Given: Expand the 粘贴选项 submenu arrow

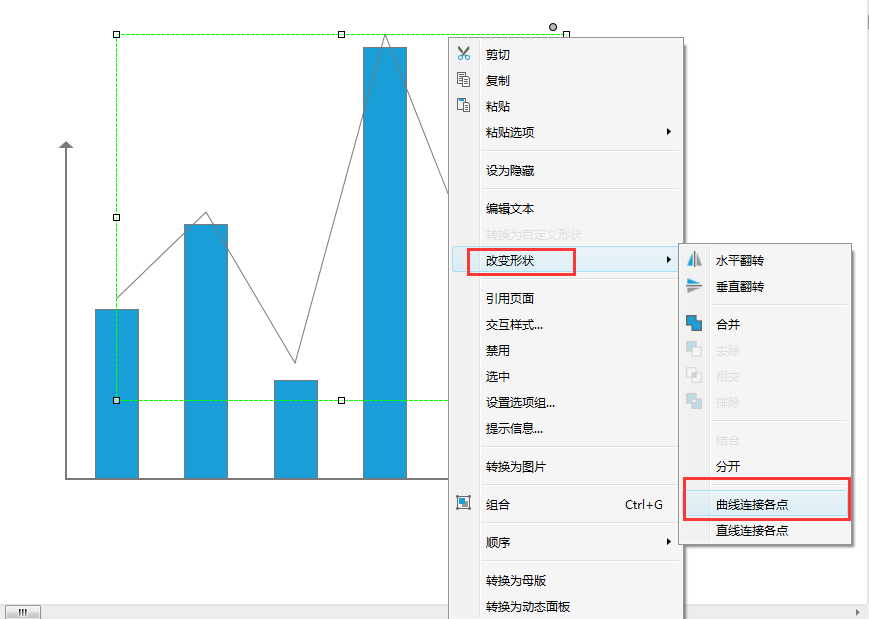Looking at the screenshot, I should tap(669, 132).
